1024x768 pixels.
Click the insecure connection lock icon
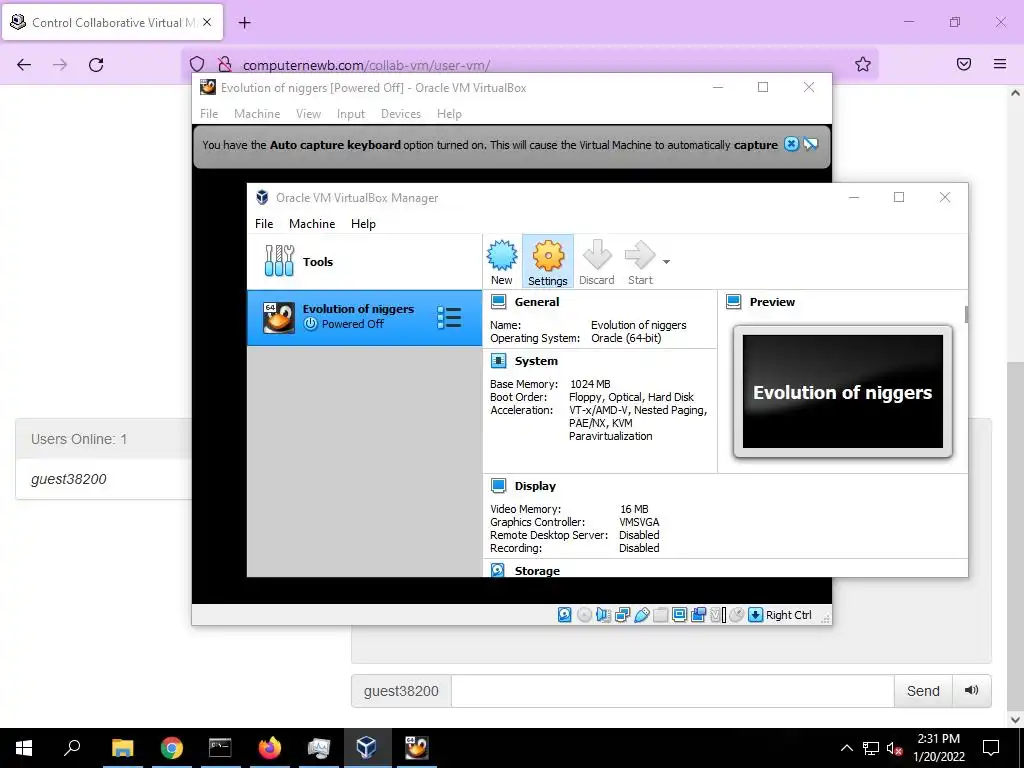(224, 64)
